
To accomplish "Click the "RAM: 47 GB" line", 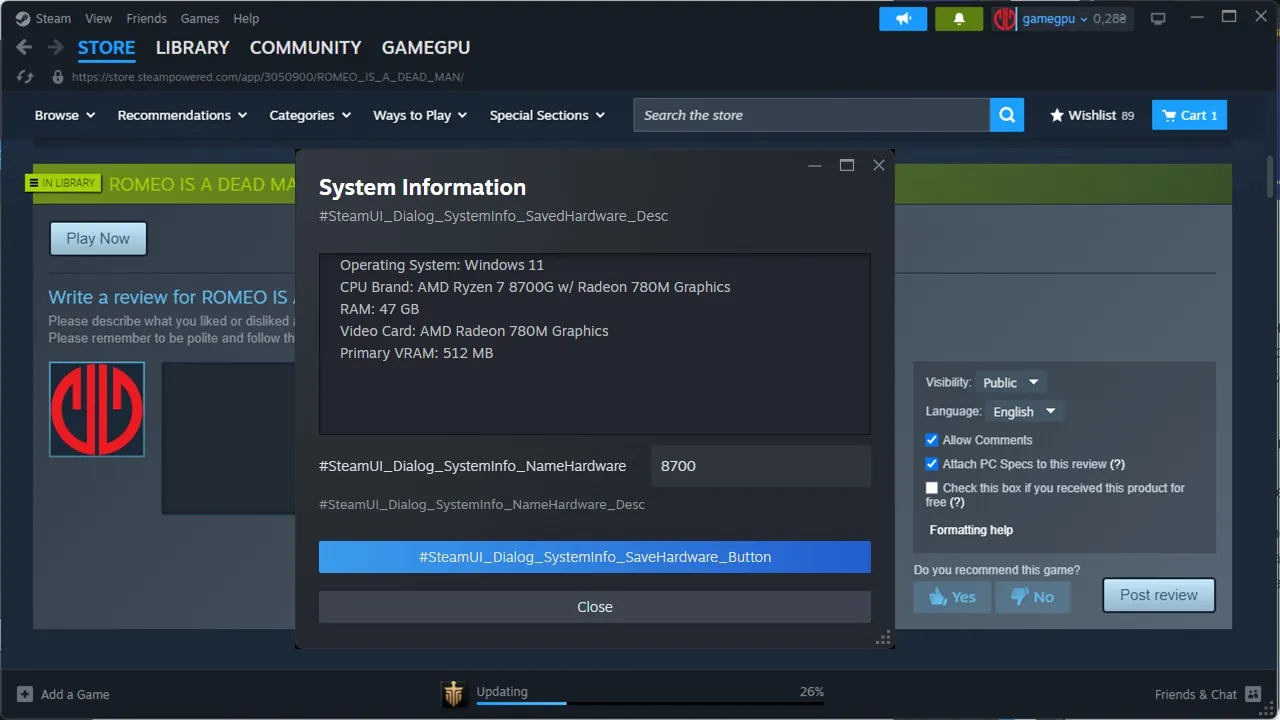I will (379, 309).
